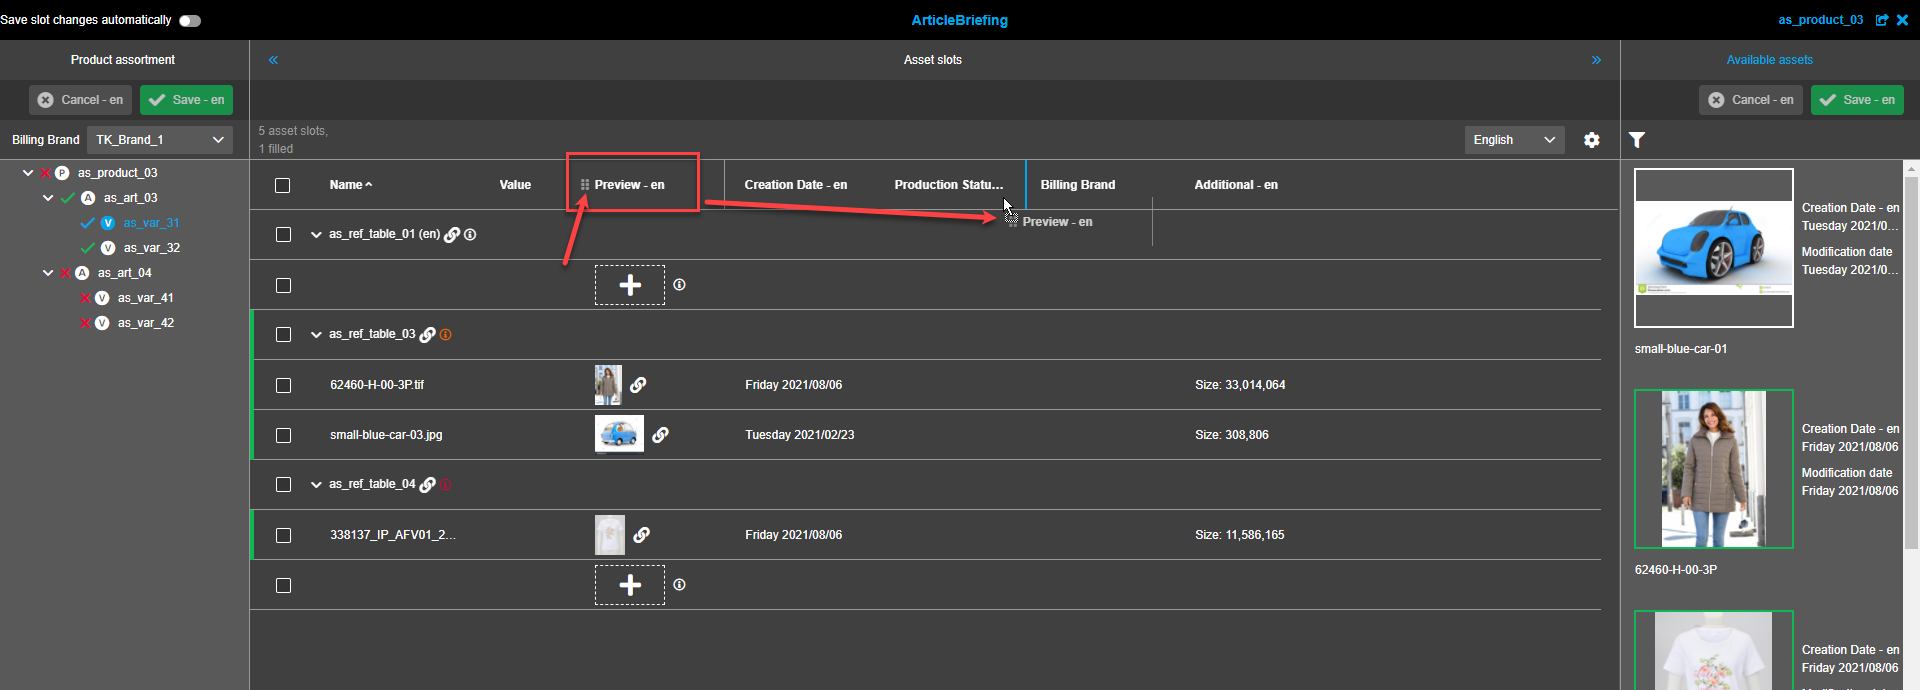Open the available assets filter funnel
Screen dimensions: 1920x690
click(1637, 140)
